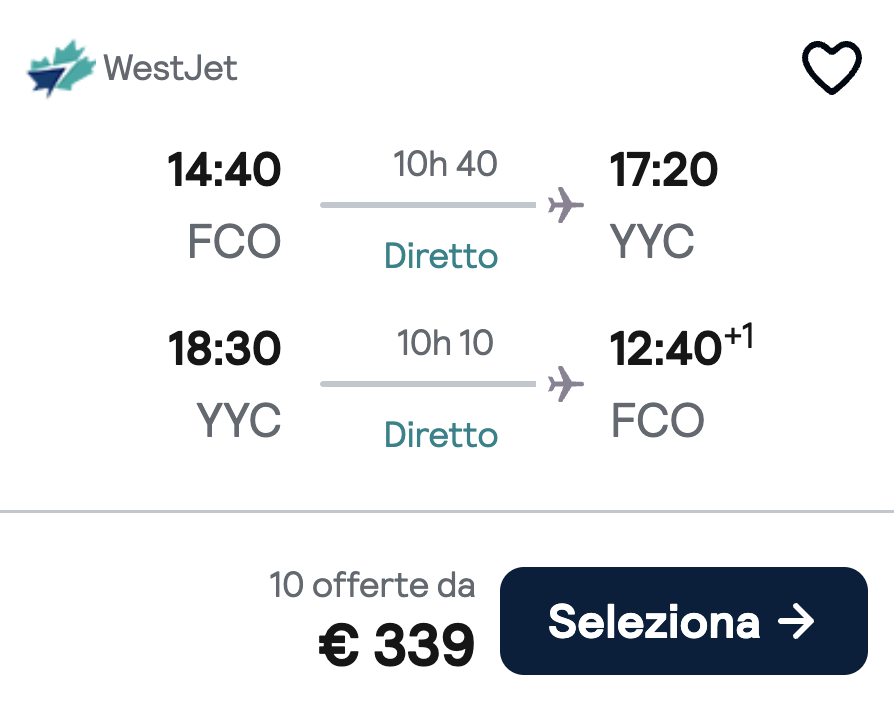894x708 pixels.
Task: Click the airplane icon on return flight
Action: click(x=564, y=383)
